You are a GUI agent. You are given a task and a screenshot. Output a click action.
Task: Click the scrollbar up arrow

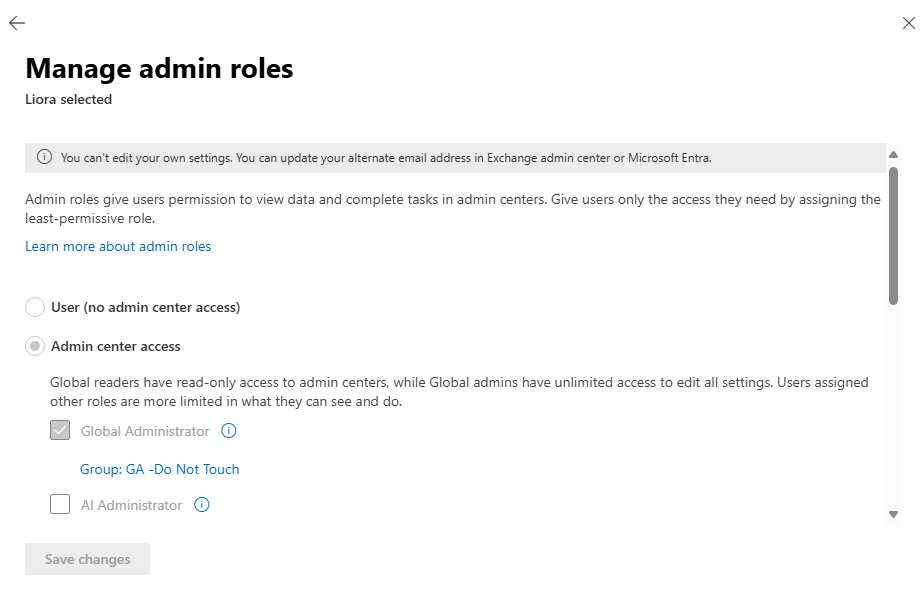coord(893,155)
